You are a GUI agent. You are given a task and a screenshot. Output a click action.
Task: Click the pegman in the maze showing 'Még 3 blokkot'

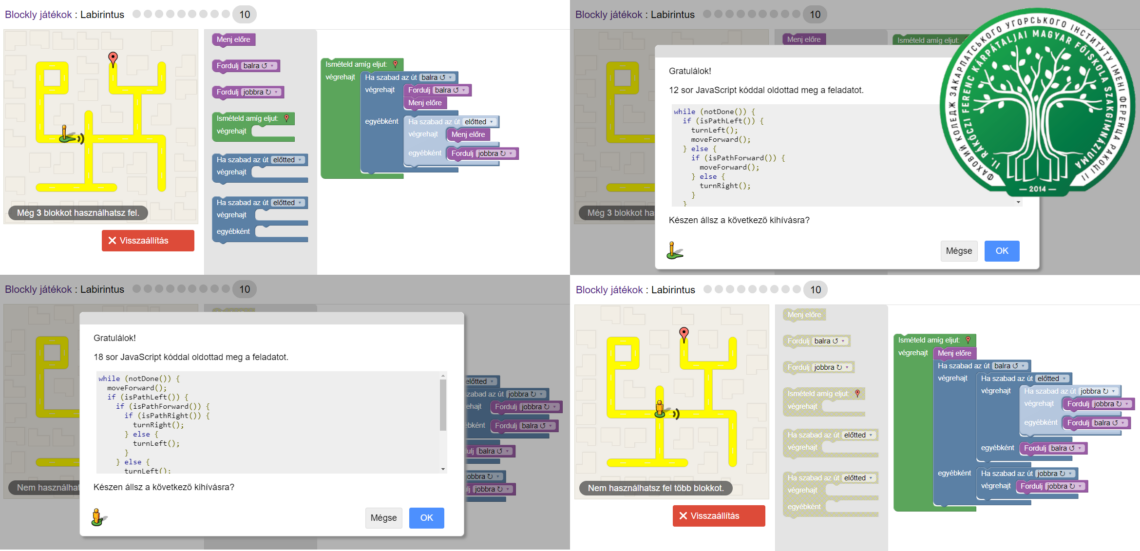(66, 135)
